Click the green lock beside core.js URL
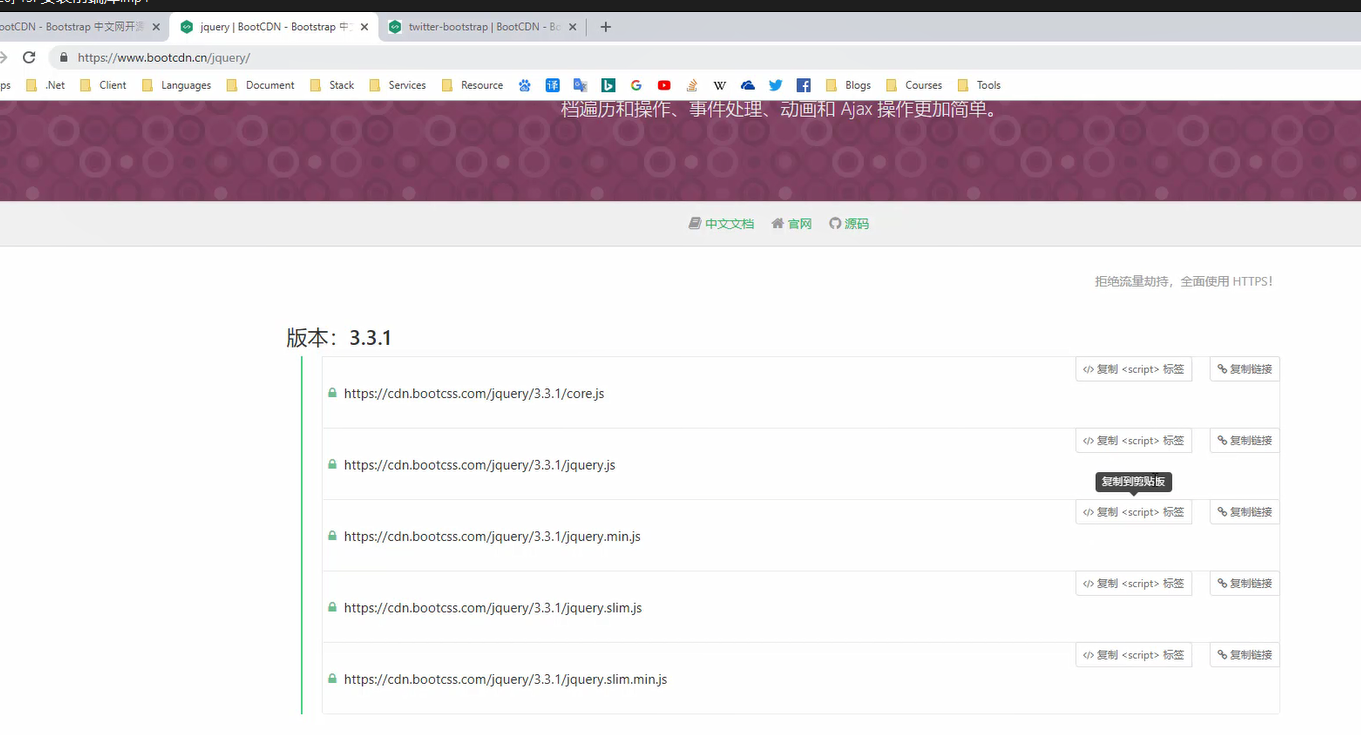 332,393
